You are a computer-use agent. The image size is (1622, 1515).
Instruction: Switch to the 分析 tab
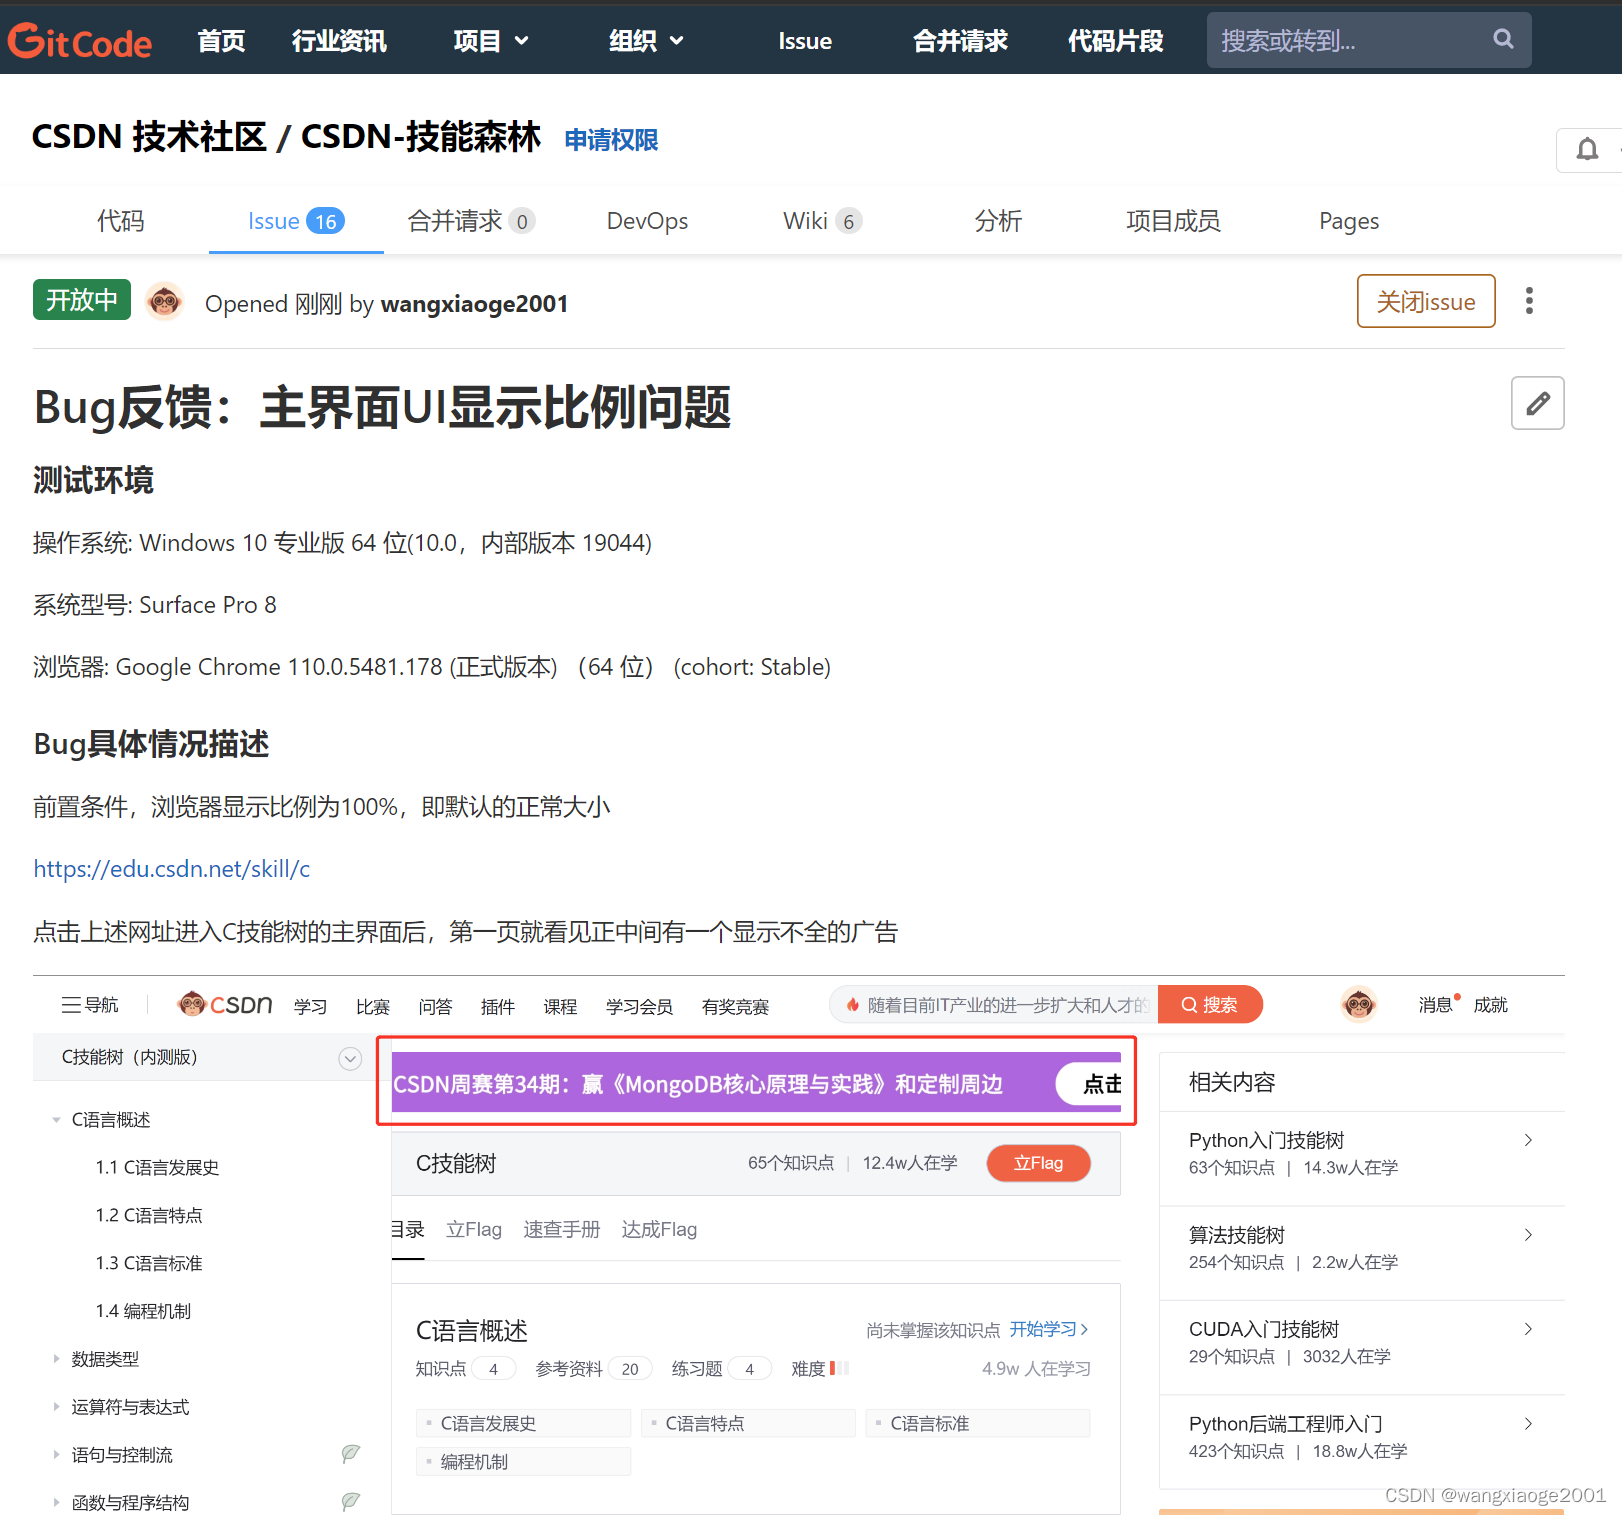(998, 221)
